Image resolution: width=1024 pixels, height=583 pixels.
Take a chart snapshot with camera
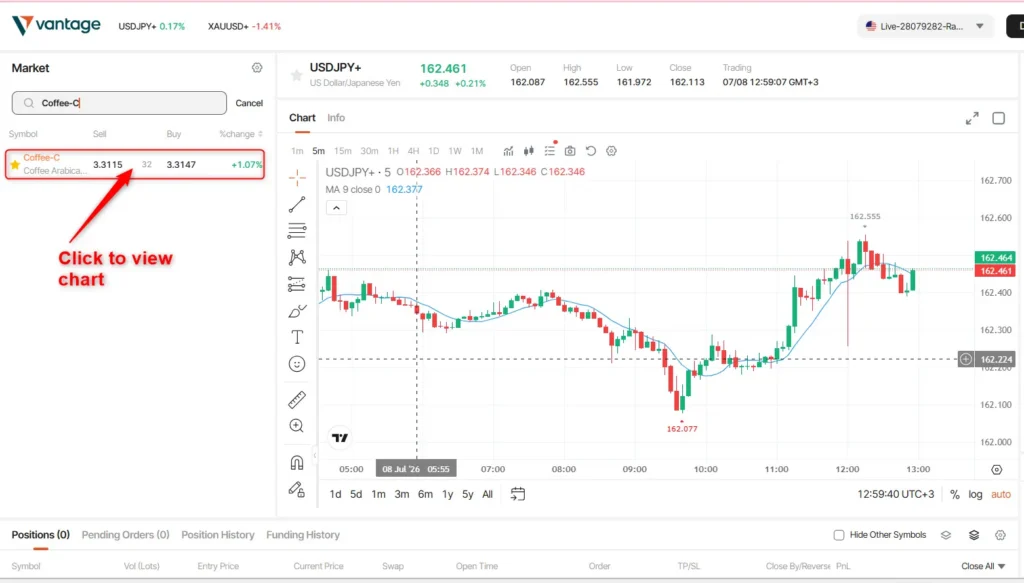coord(570,151)
